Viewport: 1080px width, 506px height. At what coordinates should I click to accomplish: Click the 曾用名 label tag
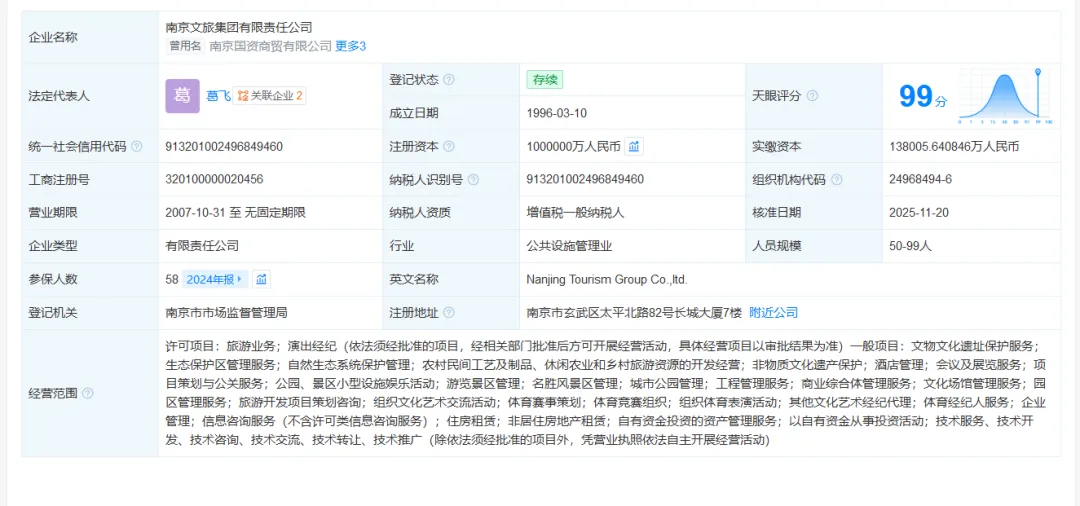pos(186,46)
